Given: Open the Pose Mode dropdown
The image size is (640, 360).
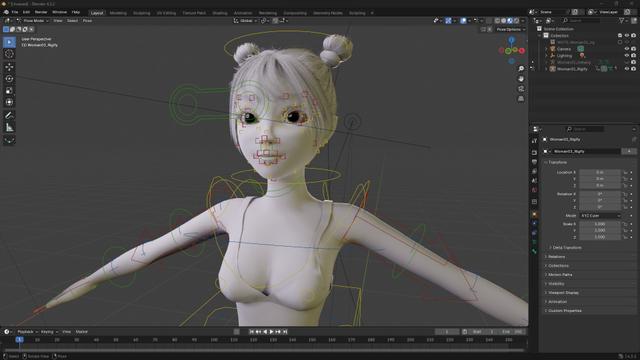Looking at the screenshot, I should (x=33, y=20).
